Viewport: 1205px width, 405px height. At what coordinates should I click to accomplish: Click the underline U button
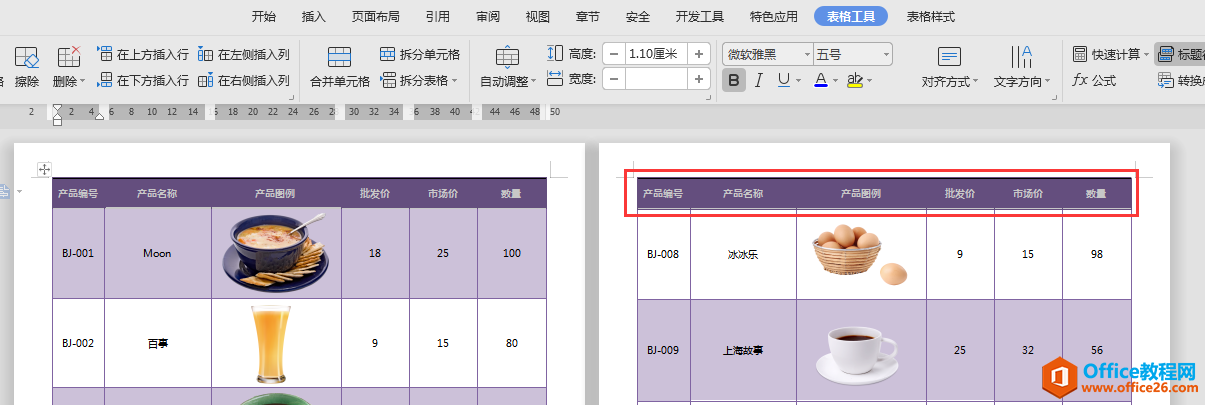click(783, 80)
